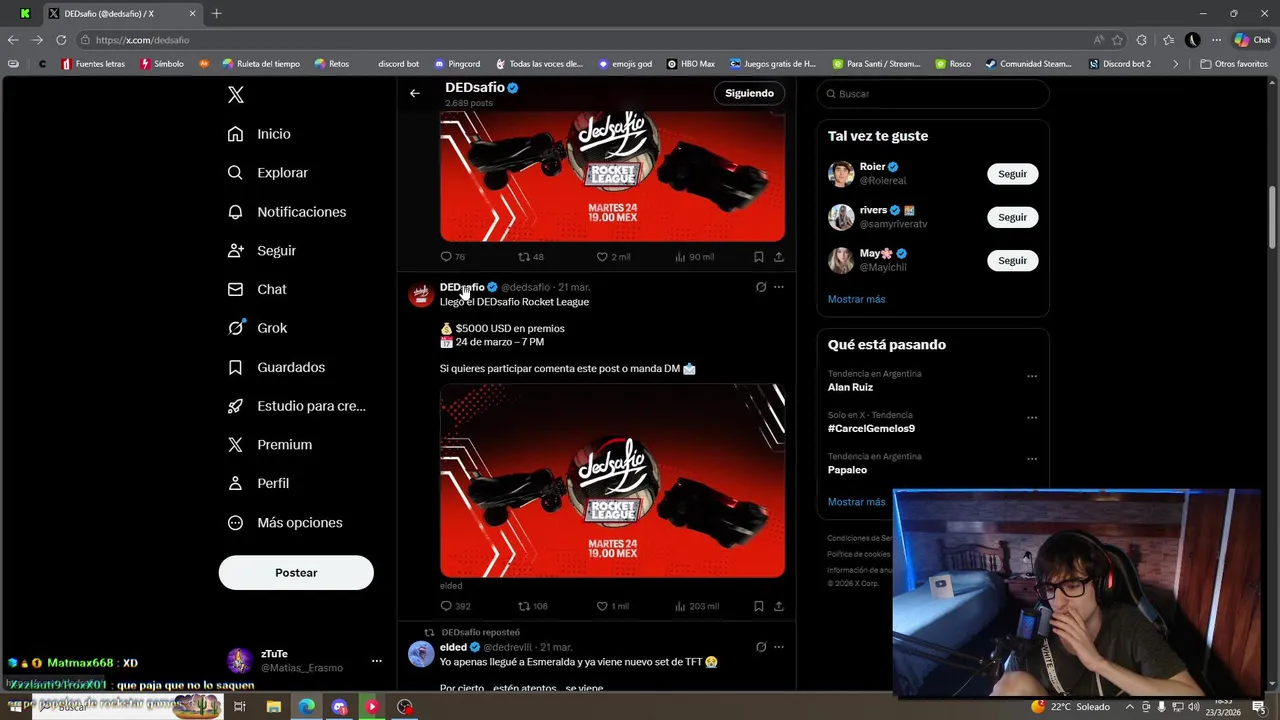This screenshot has width=1280, height=720.
Task: Click the Postear button
Action: pyautogui.click(x=296, y=573)
